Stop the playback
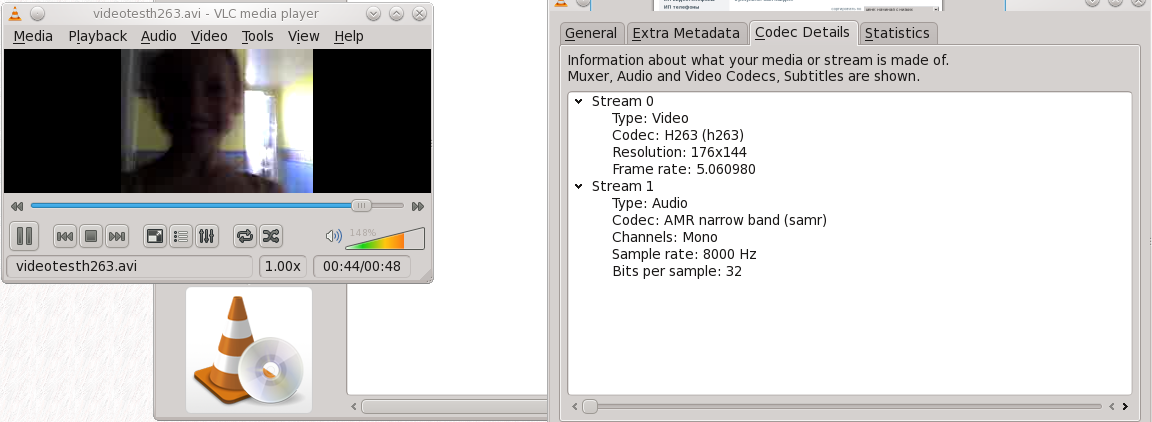This screenshot has height=422, width=1152. pos(90,236)
